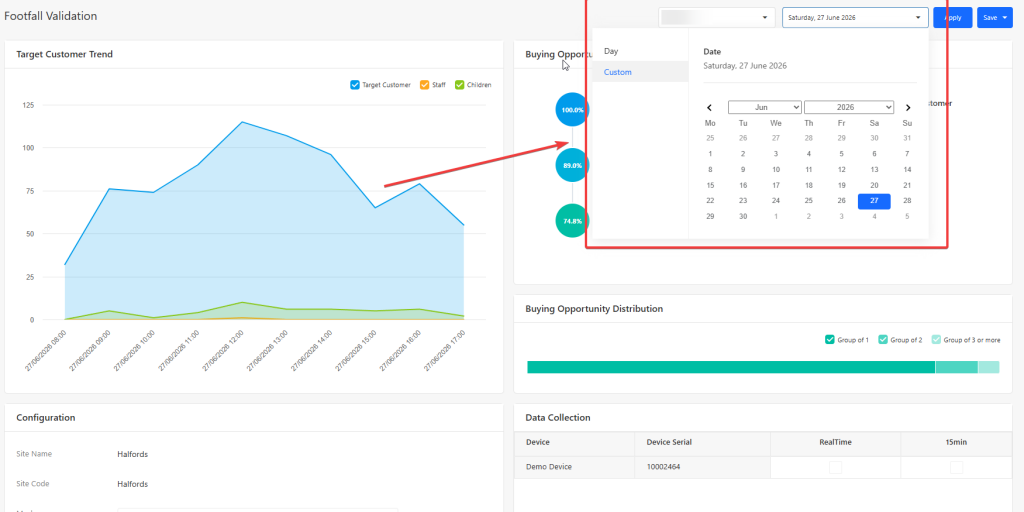This screenshot has width=1024, height=512.
Task: Toggle Group of 3 or more checkbox
Action: (x=936, y=340)
